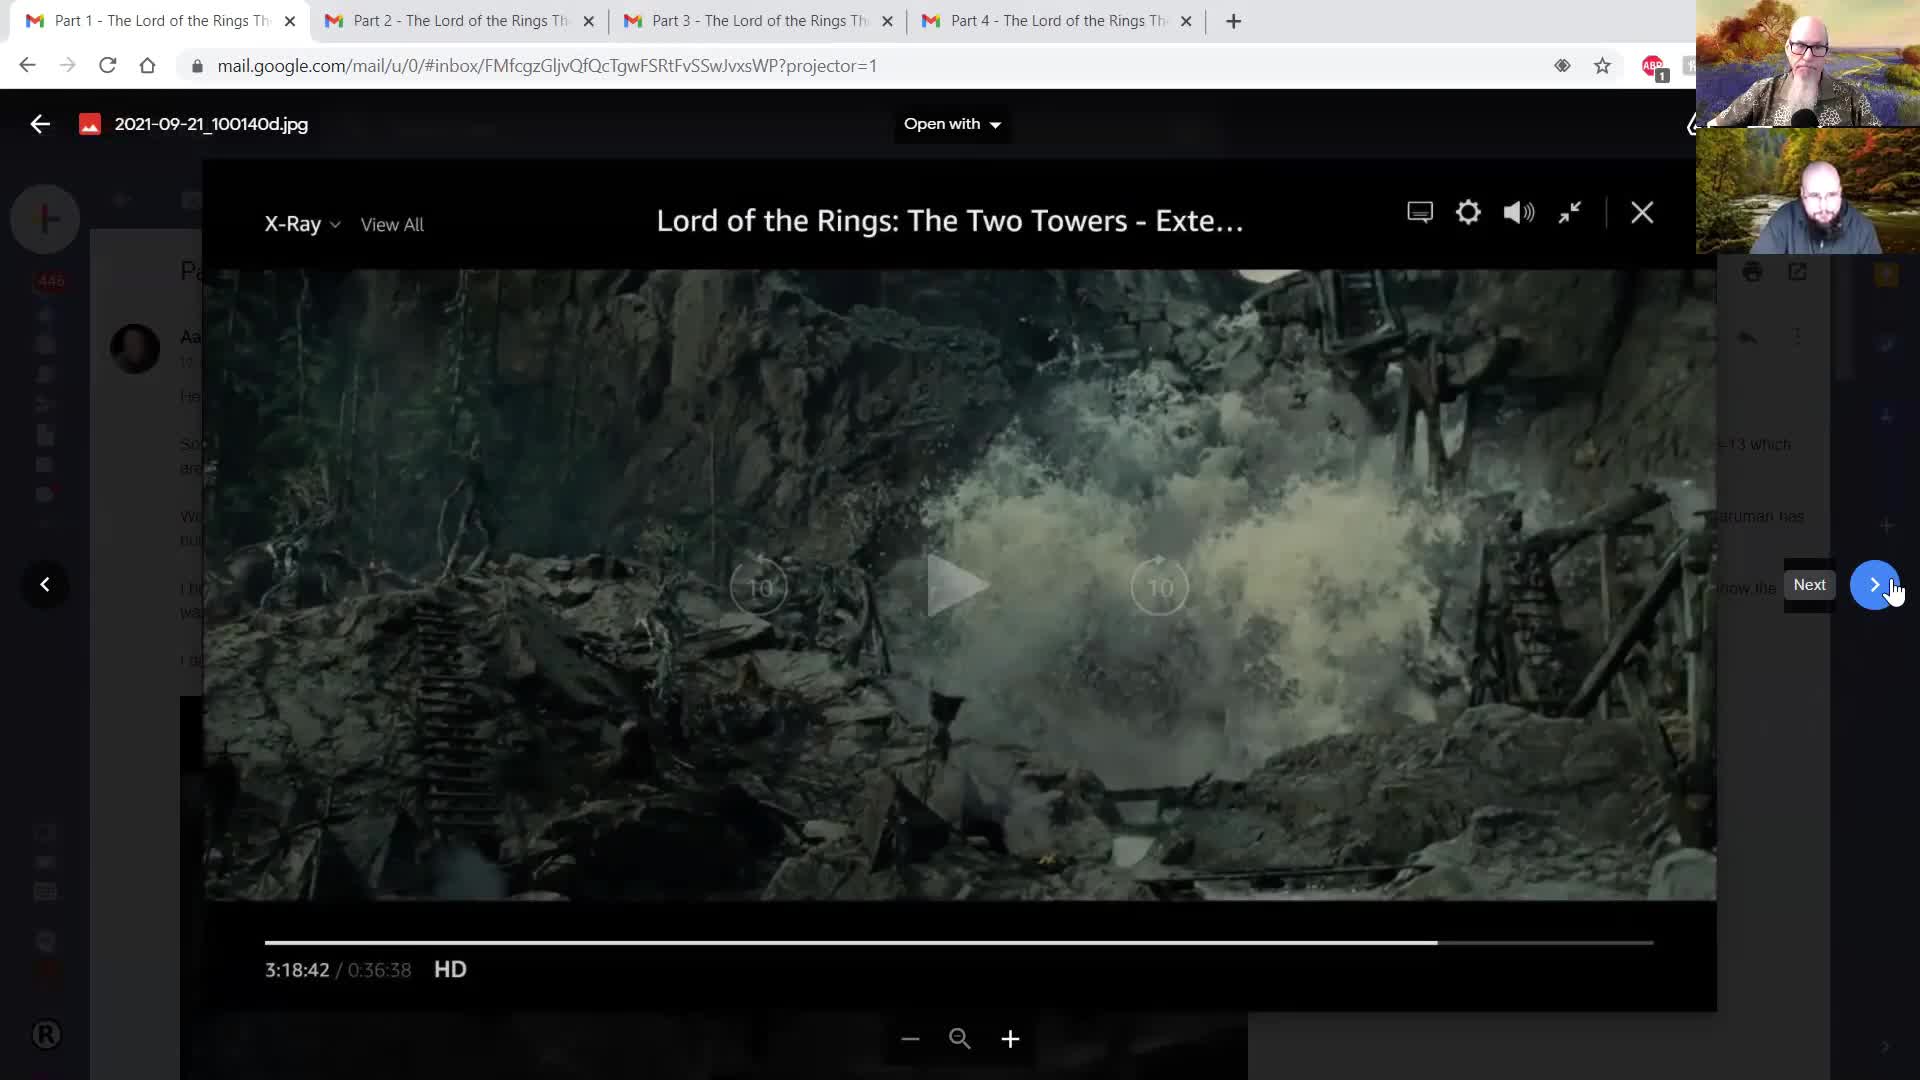The width and height of the screenshot is (1920, 1080).
Task: Reload the page in Chrome
Action: (107, 66)
